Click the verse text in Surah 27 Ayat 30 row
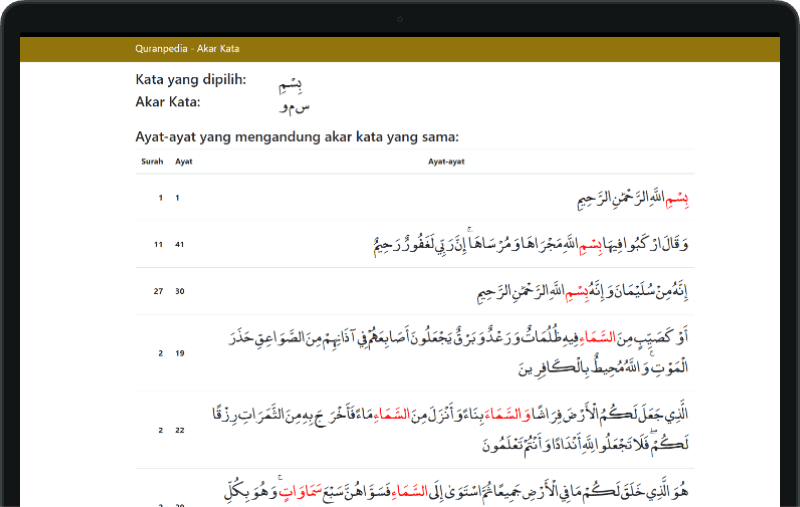The width and height of the screenshot is (800, 507). pos(583,292)
